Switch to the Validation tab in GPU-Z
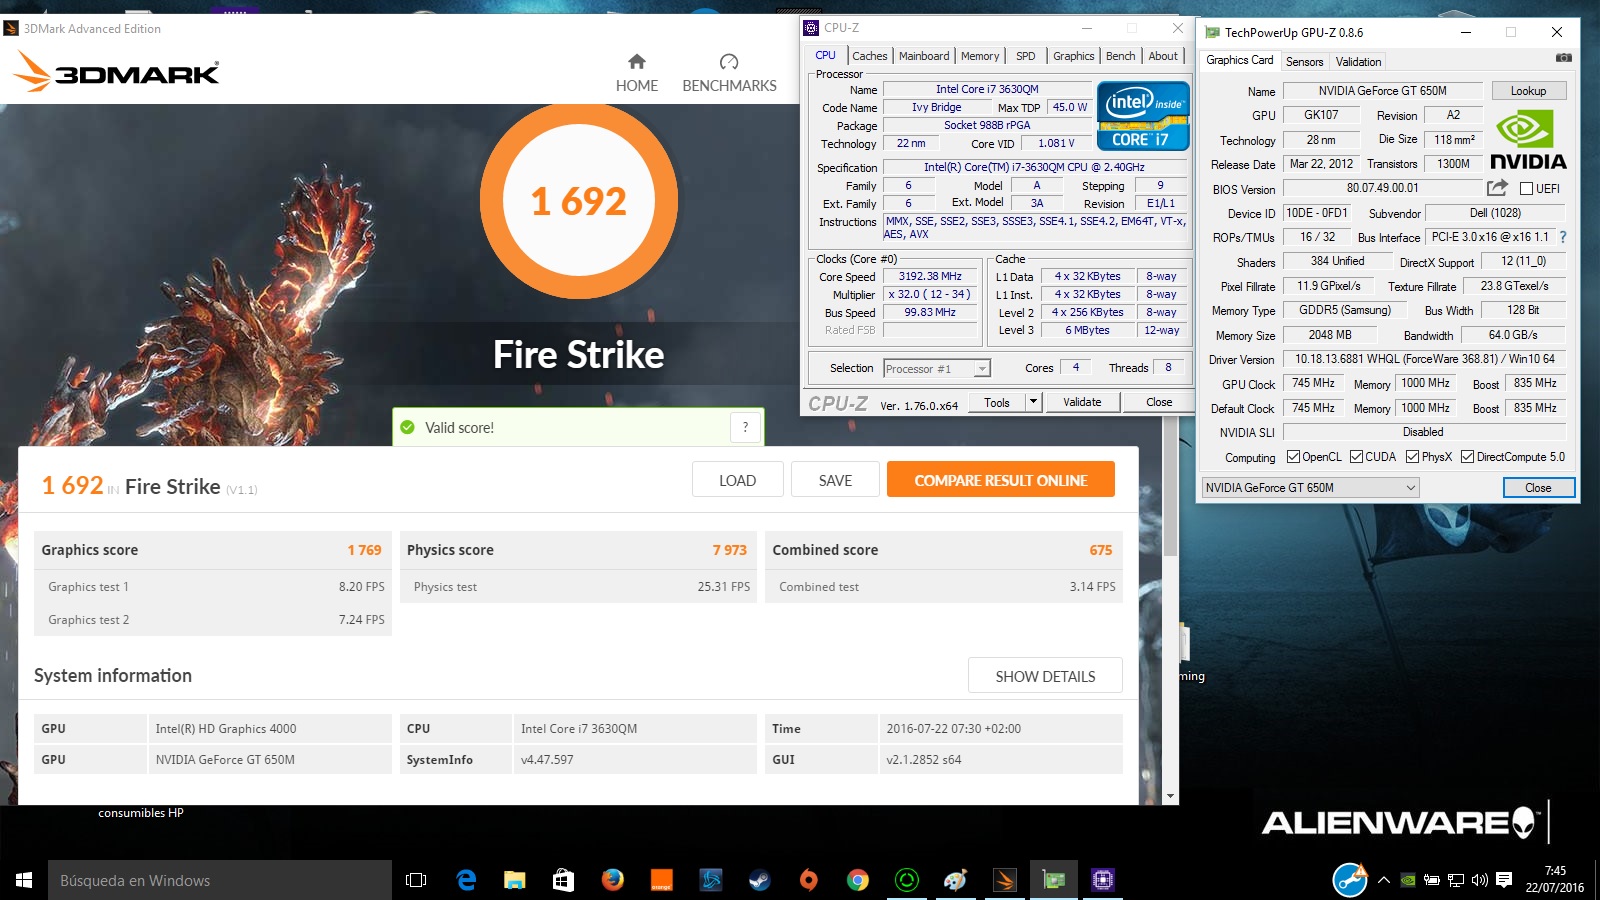 (1358, 62)
